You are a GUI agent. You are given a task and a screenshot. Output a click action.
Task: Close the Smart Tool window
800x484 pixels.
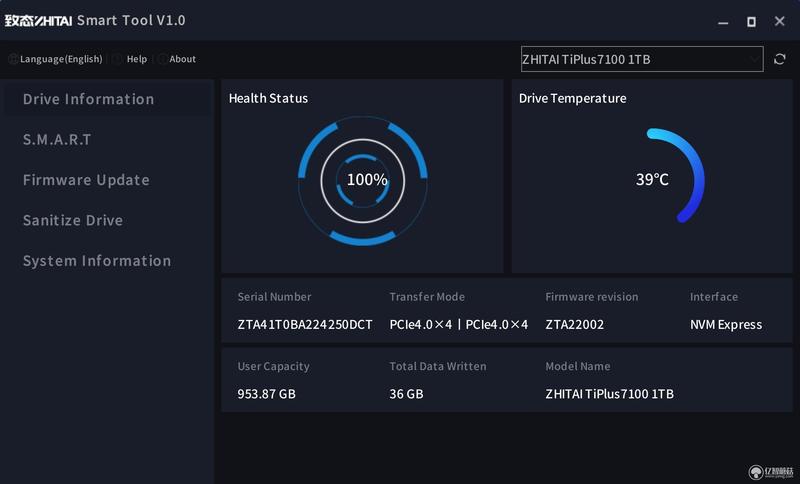coord(780,21)
